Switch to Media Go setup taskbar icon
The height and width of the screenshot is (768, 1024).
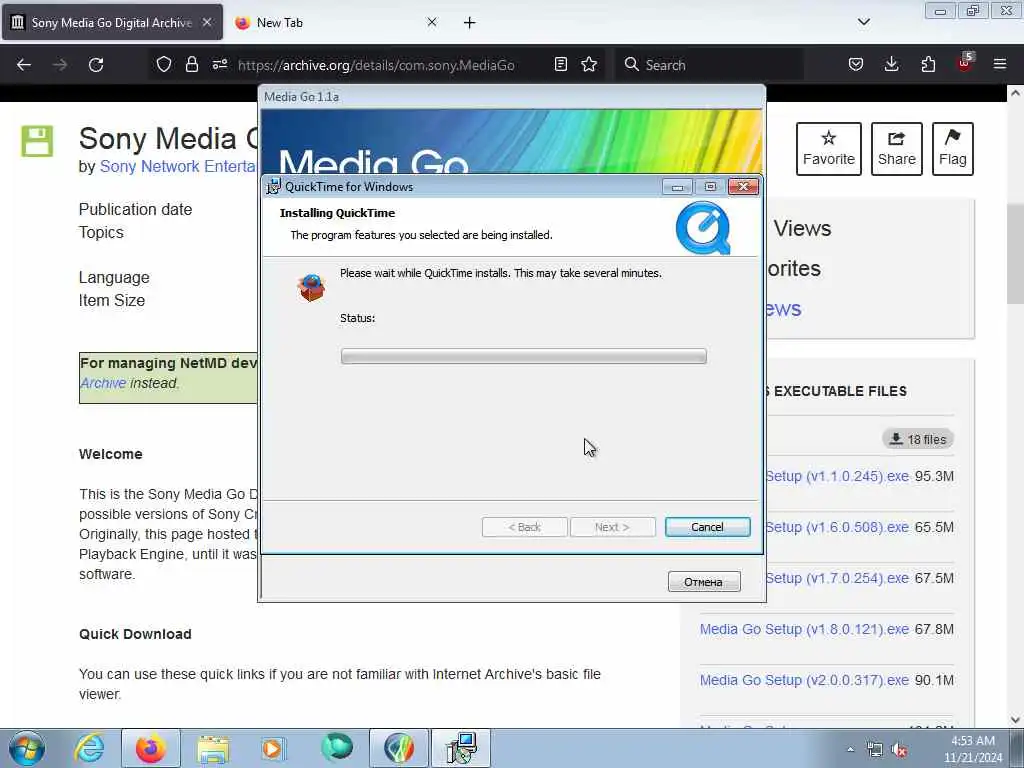pyautogui.click(x=399, y=748)
